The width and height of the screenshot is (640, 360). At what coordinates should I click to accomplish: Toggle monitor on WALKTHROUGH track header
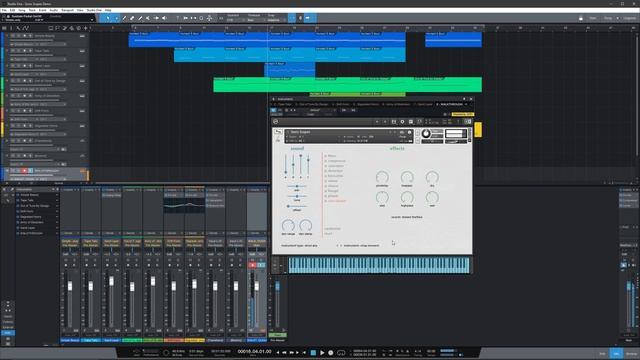(x=30, y=171)
